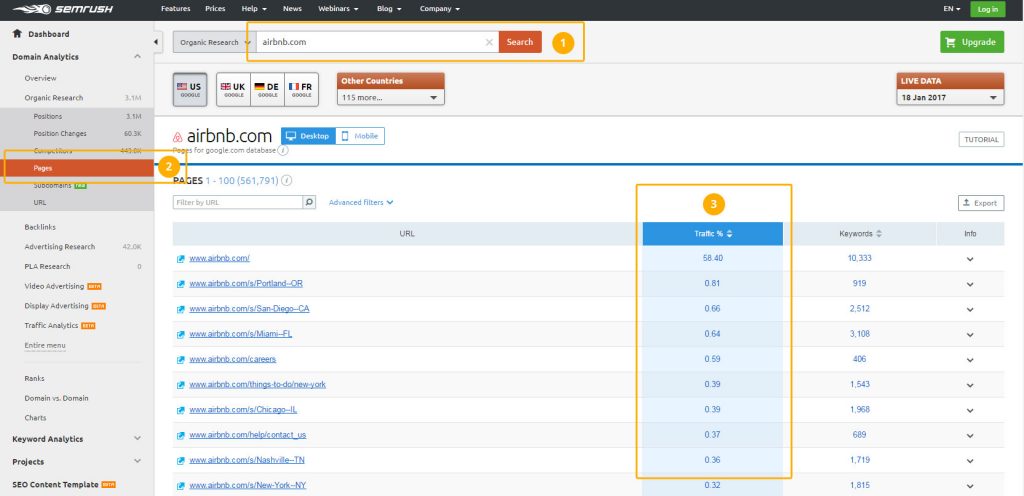Open external link icon for New-York--NY row
This screenshot has height=496, width=1024.
(x=181, y=486)
